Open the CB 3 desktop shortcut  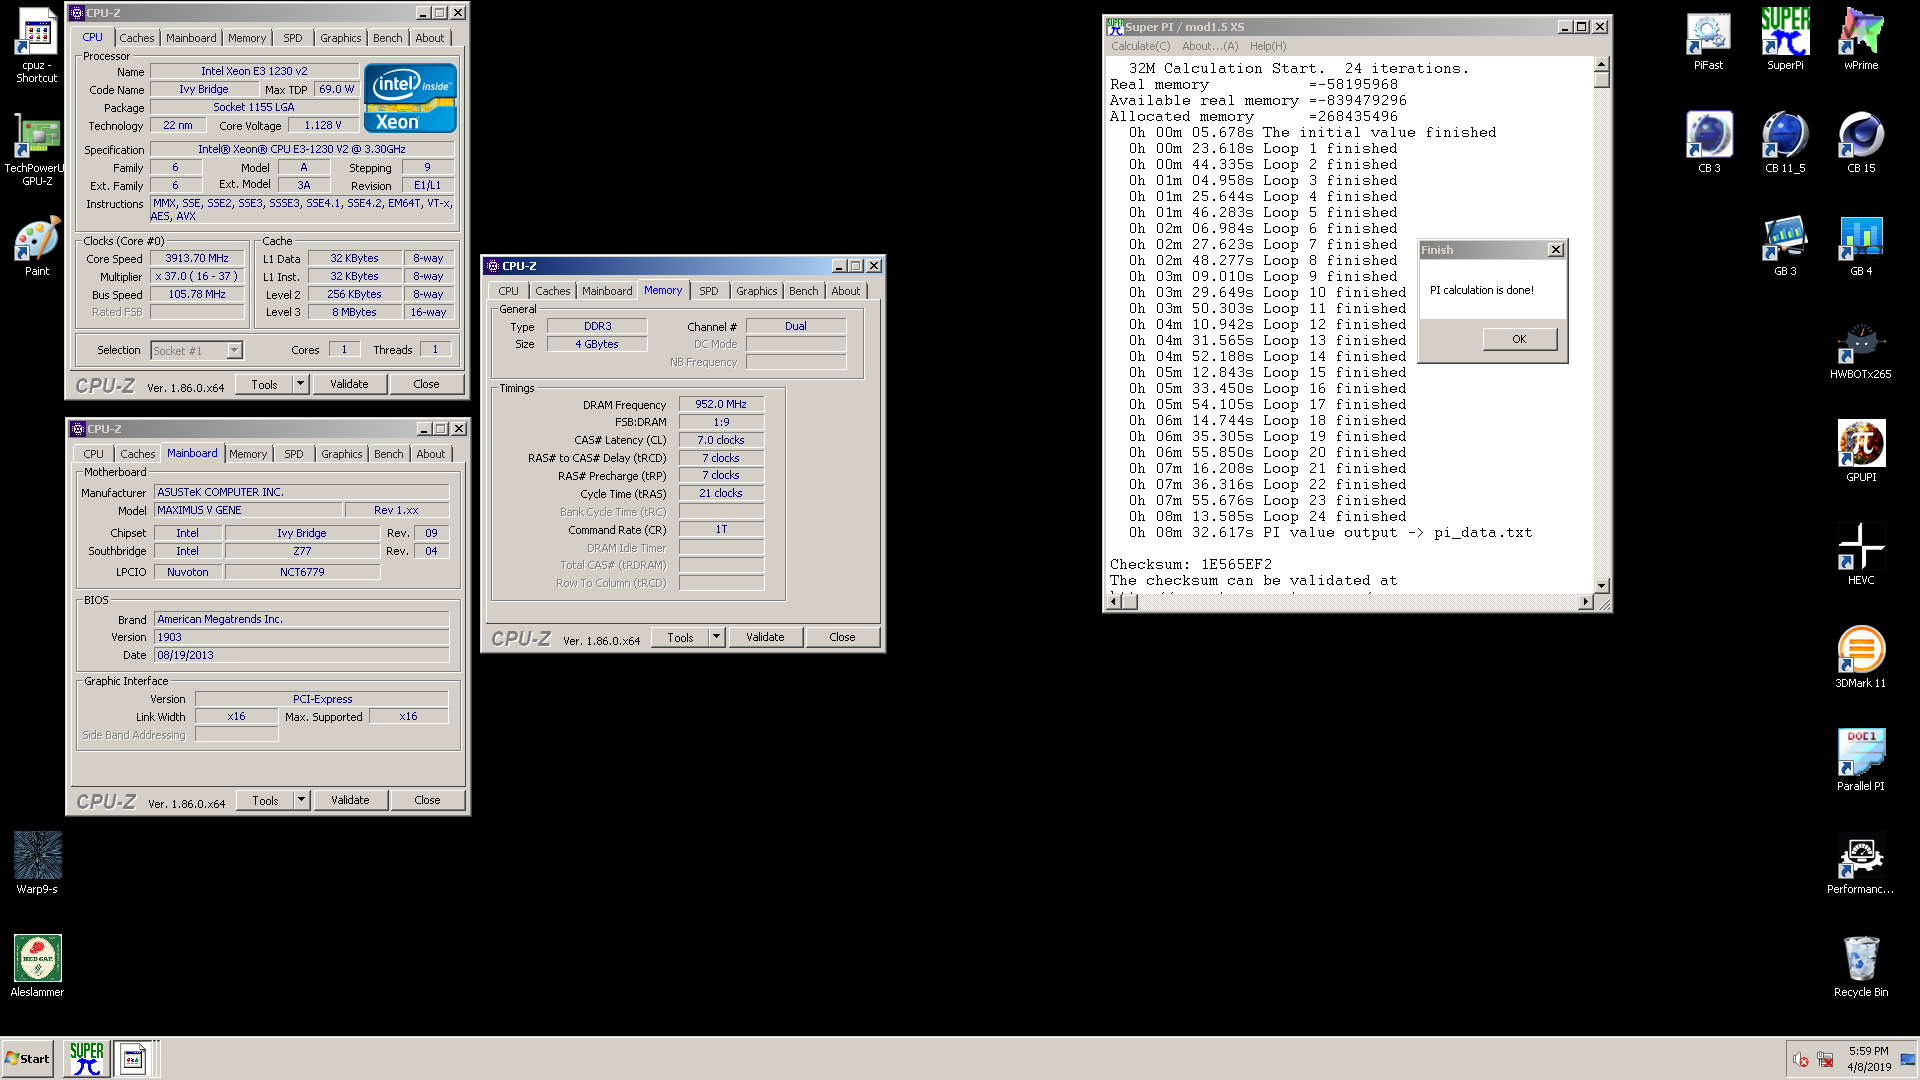[x=1709, y=142]
